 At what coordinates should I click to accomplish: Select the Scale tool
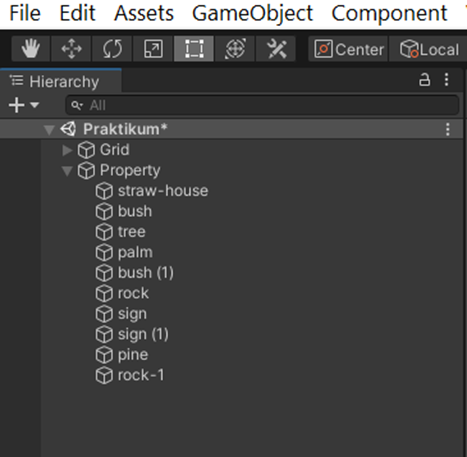[x=153, y=49]
